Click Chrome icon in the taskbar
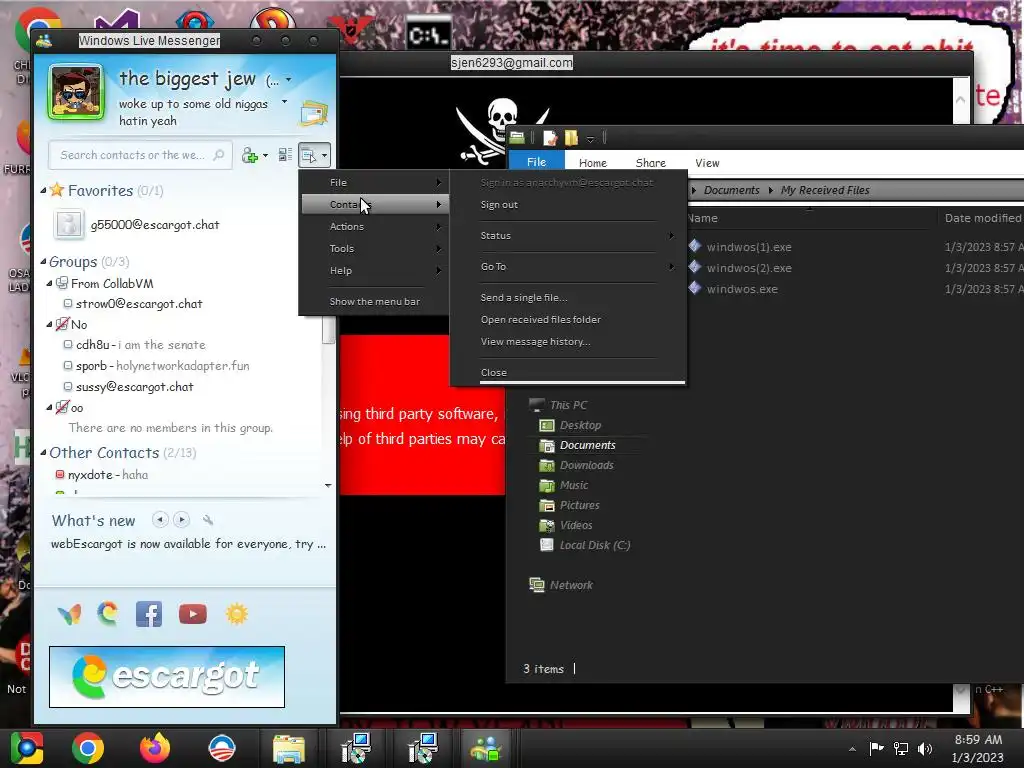Image resolution: width=1024 pixels, height=768 pixels. click(x=88, y=748)
